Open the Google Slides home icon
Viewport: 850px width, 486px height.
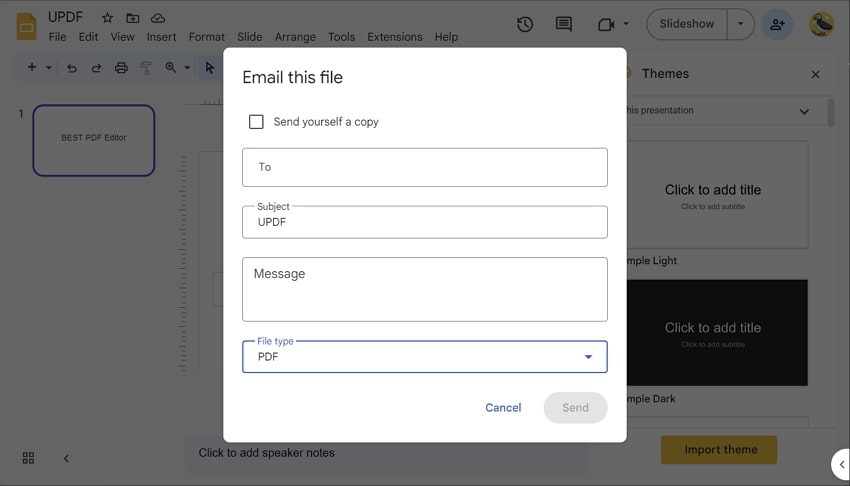pyautogui.click(x=27, y=27)
